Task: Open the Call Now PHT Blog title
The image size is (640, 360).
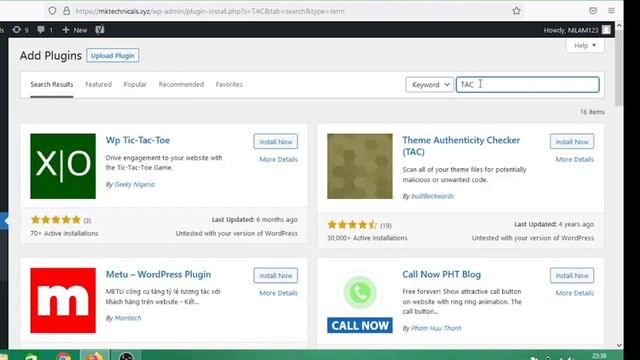Action: point(442,274)
